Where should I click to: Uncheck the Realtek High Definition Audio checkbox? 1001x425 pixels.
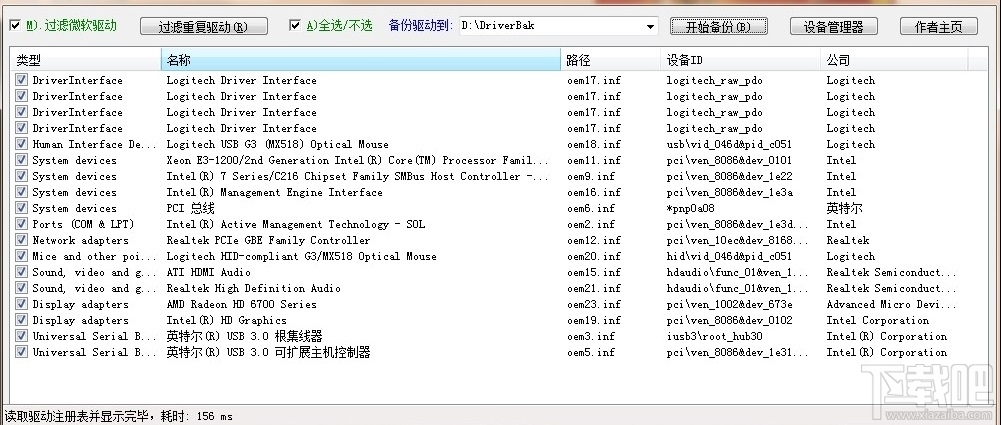pyautogui.click(x=22, y=288)
